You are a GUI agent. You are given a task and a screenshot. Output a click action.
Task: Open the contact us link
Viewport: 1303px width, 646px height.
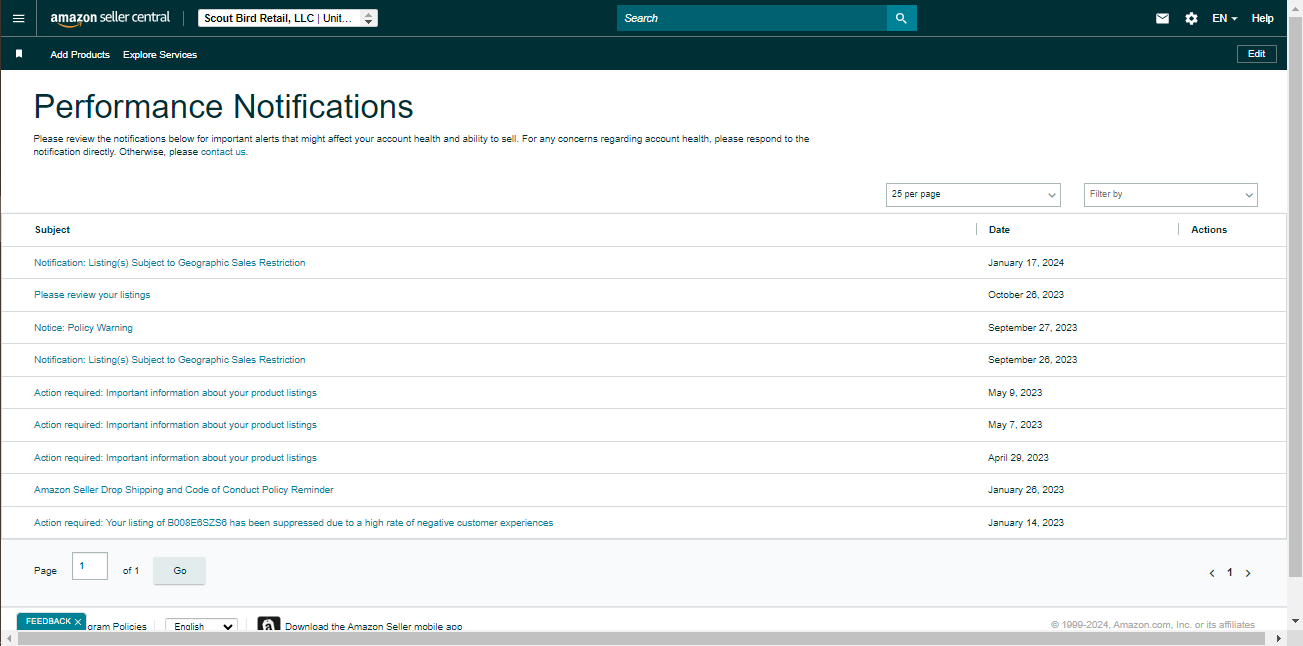[223, 152]
